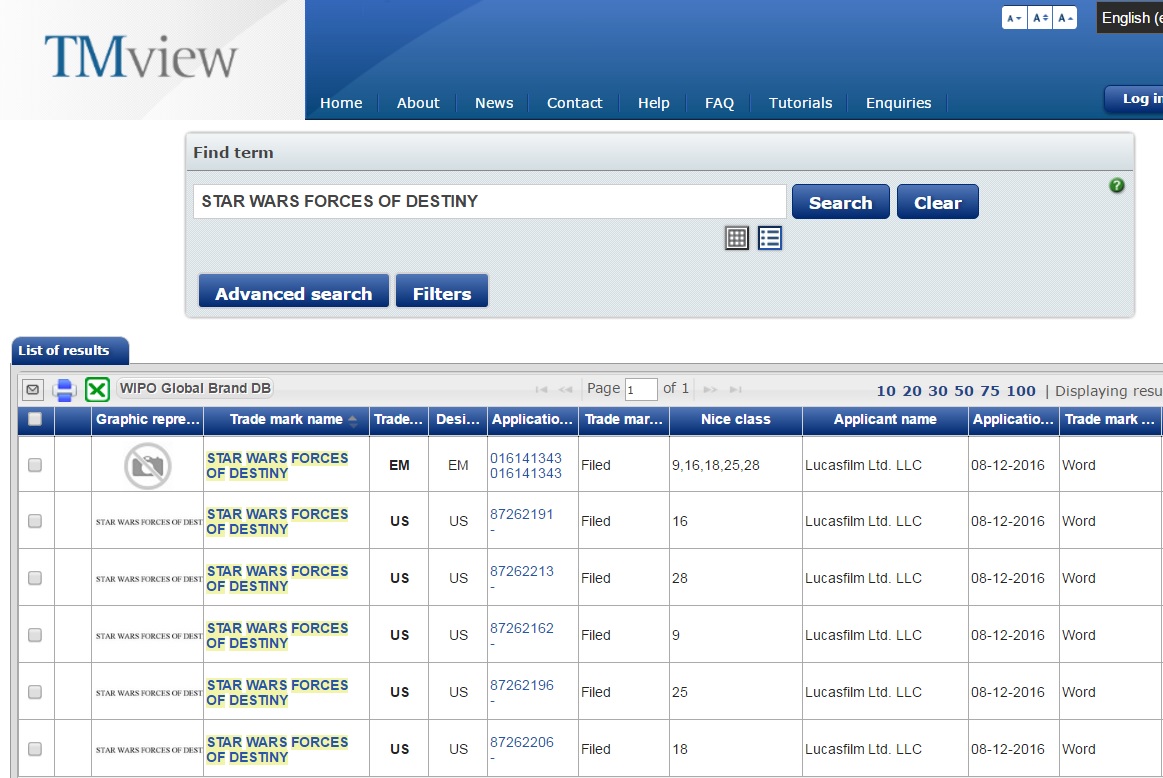Image resolution: width=1163 pixels, height=778 pixels.
Task: Select checkbox for application 87262191 row
Action: click(x=35, y=521)
